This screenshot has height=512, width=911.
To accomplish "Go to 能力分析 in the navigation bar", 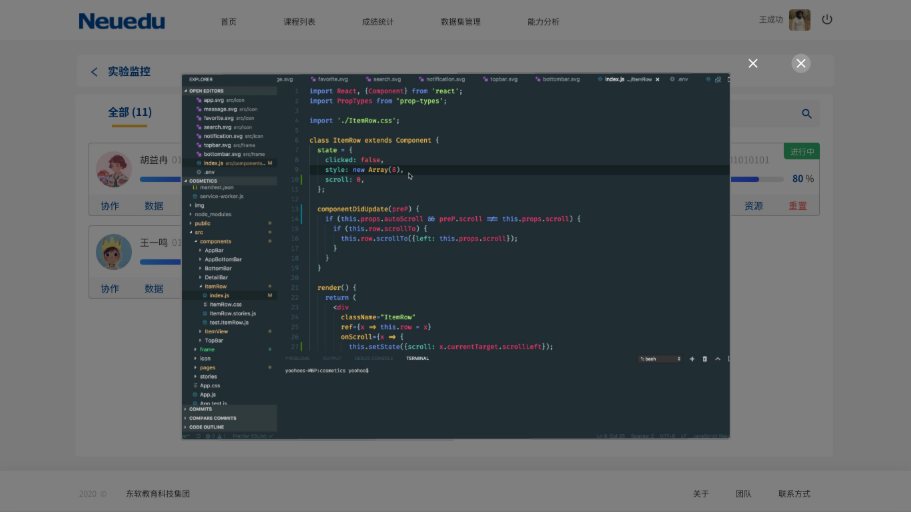I will click(543, 21).
